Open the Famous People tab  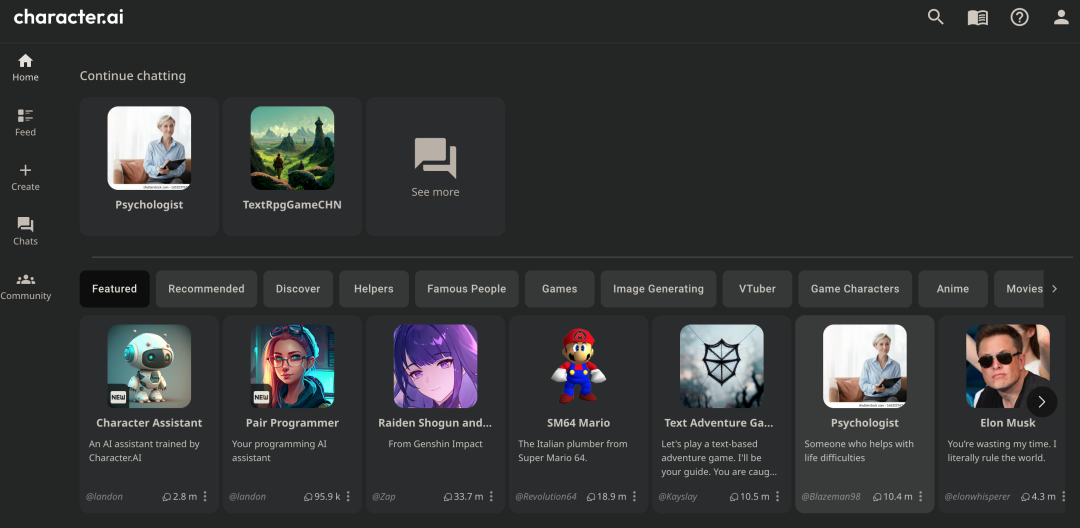466,288
